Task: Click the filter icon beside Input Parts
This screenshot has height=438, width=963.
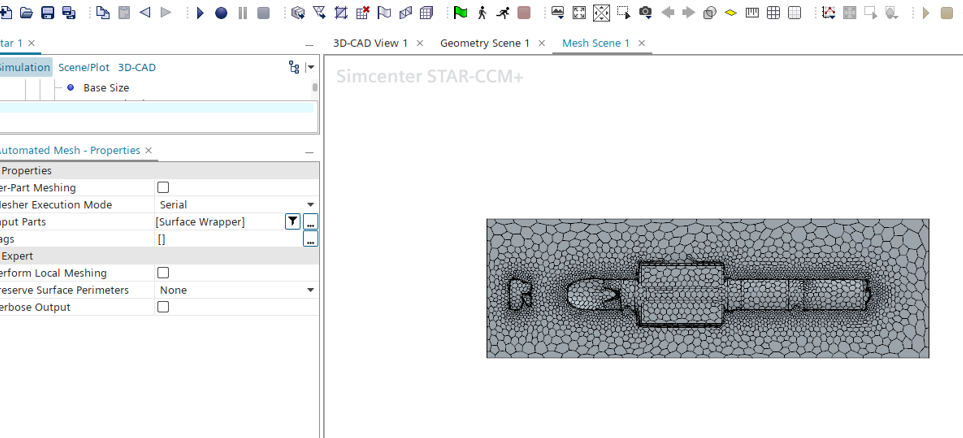Action: pos(292,222)
